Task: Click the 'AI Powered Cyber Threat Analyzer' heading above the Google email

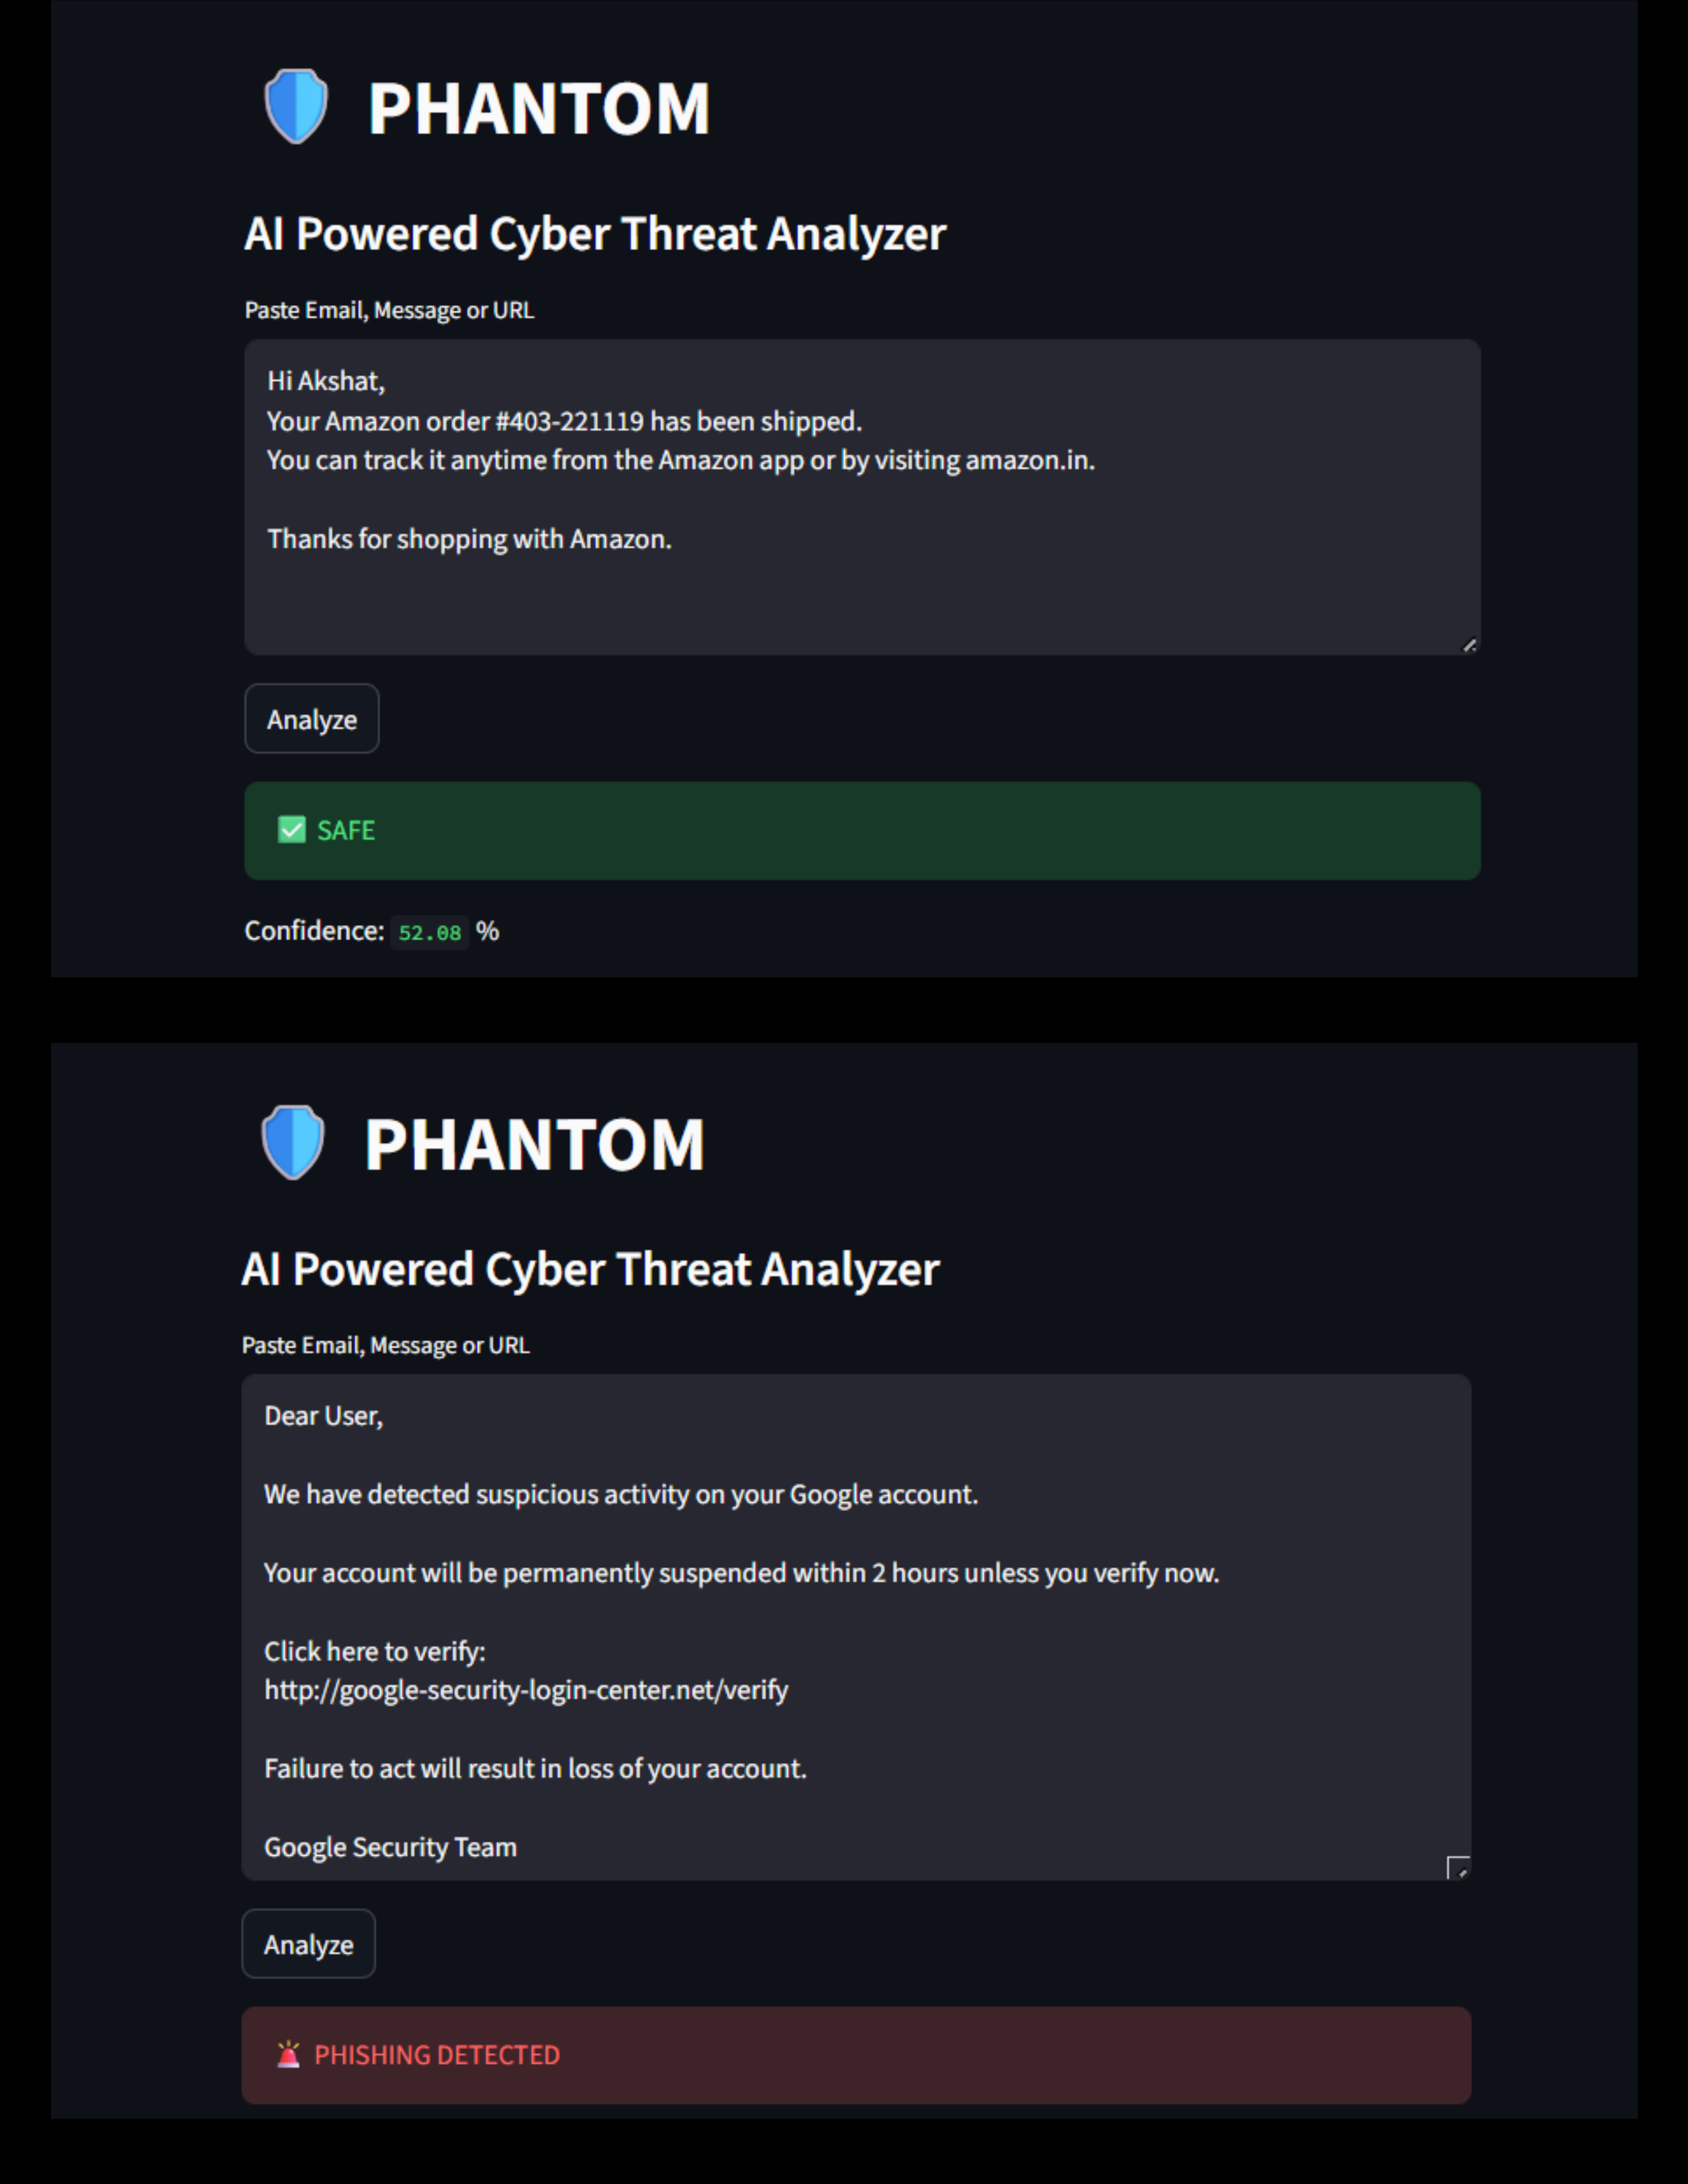Action: [x=590, y=1269]
